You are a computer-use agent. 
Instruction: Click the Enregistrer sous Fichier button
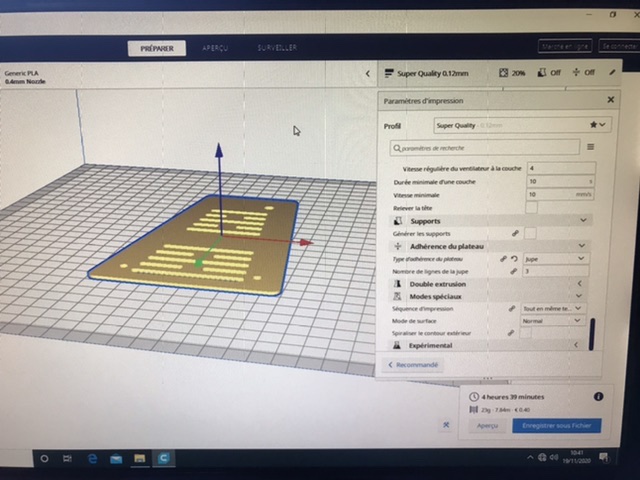[x=557, y=425]
